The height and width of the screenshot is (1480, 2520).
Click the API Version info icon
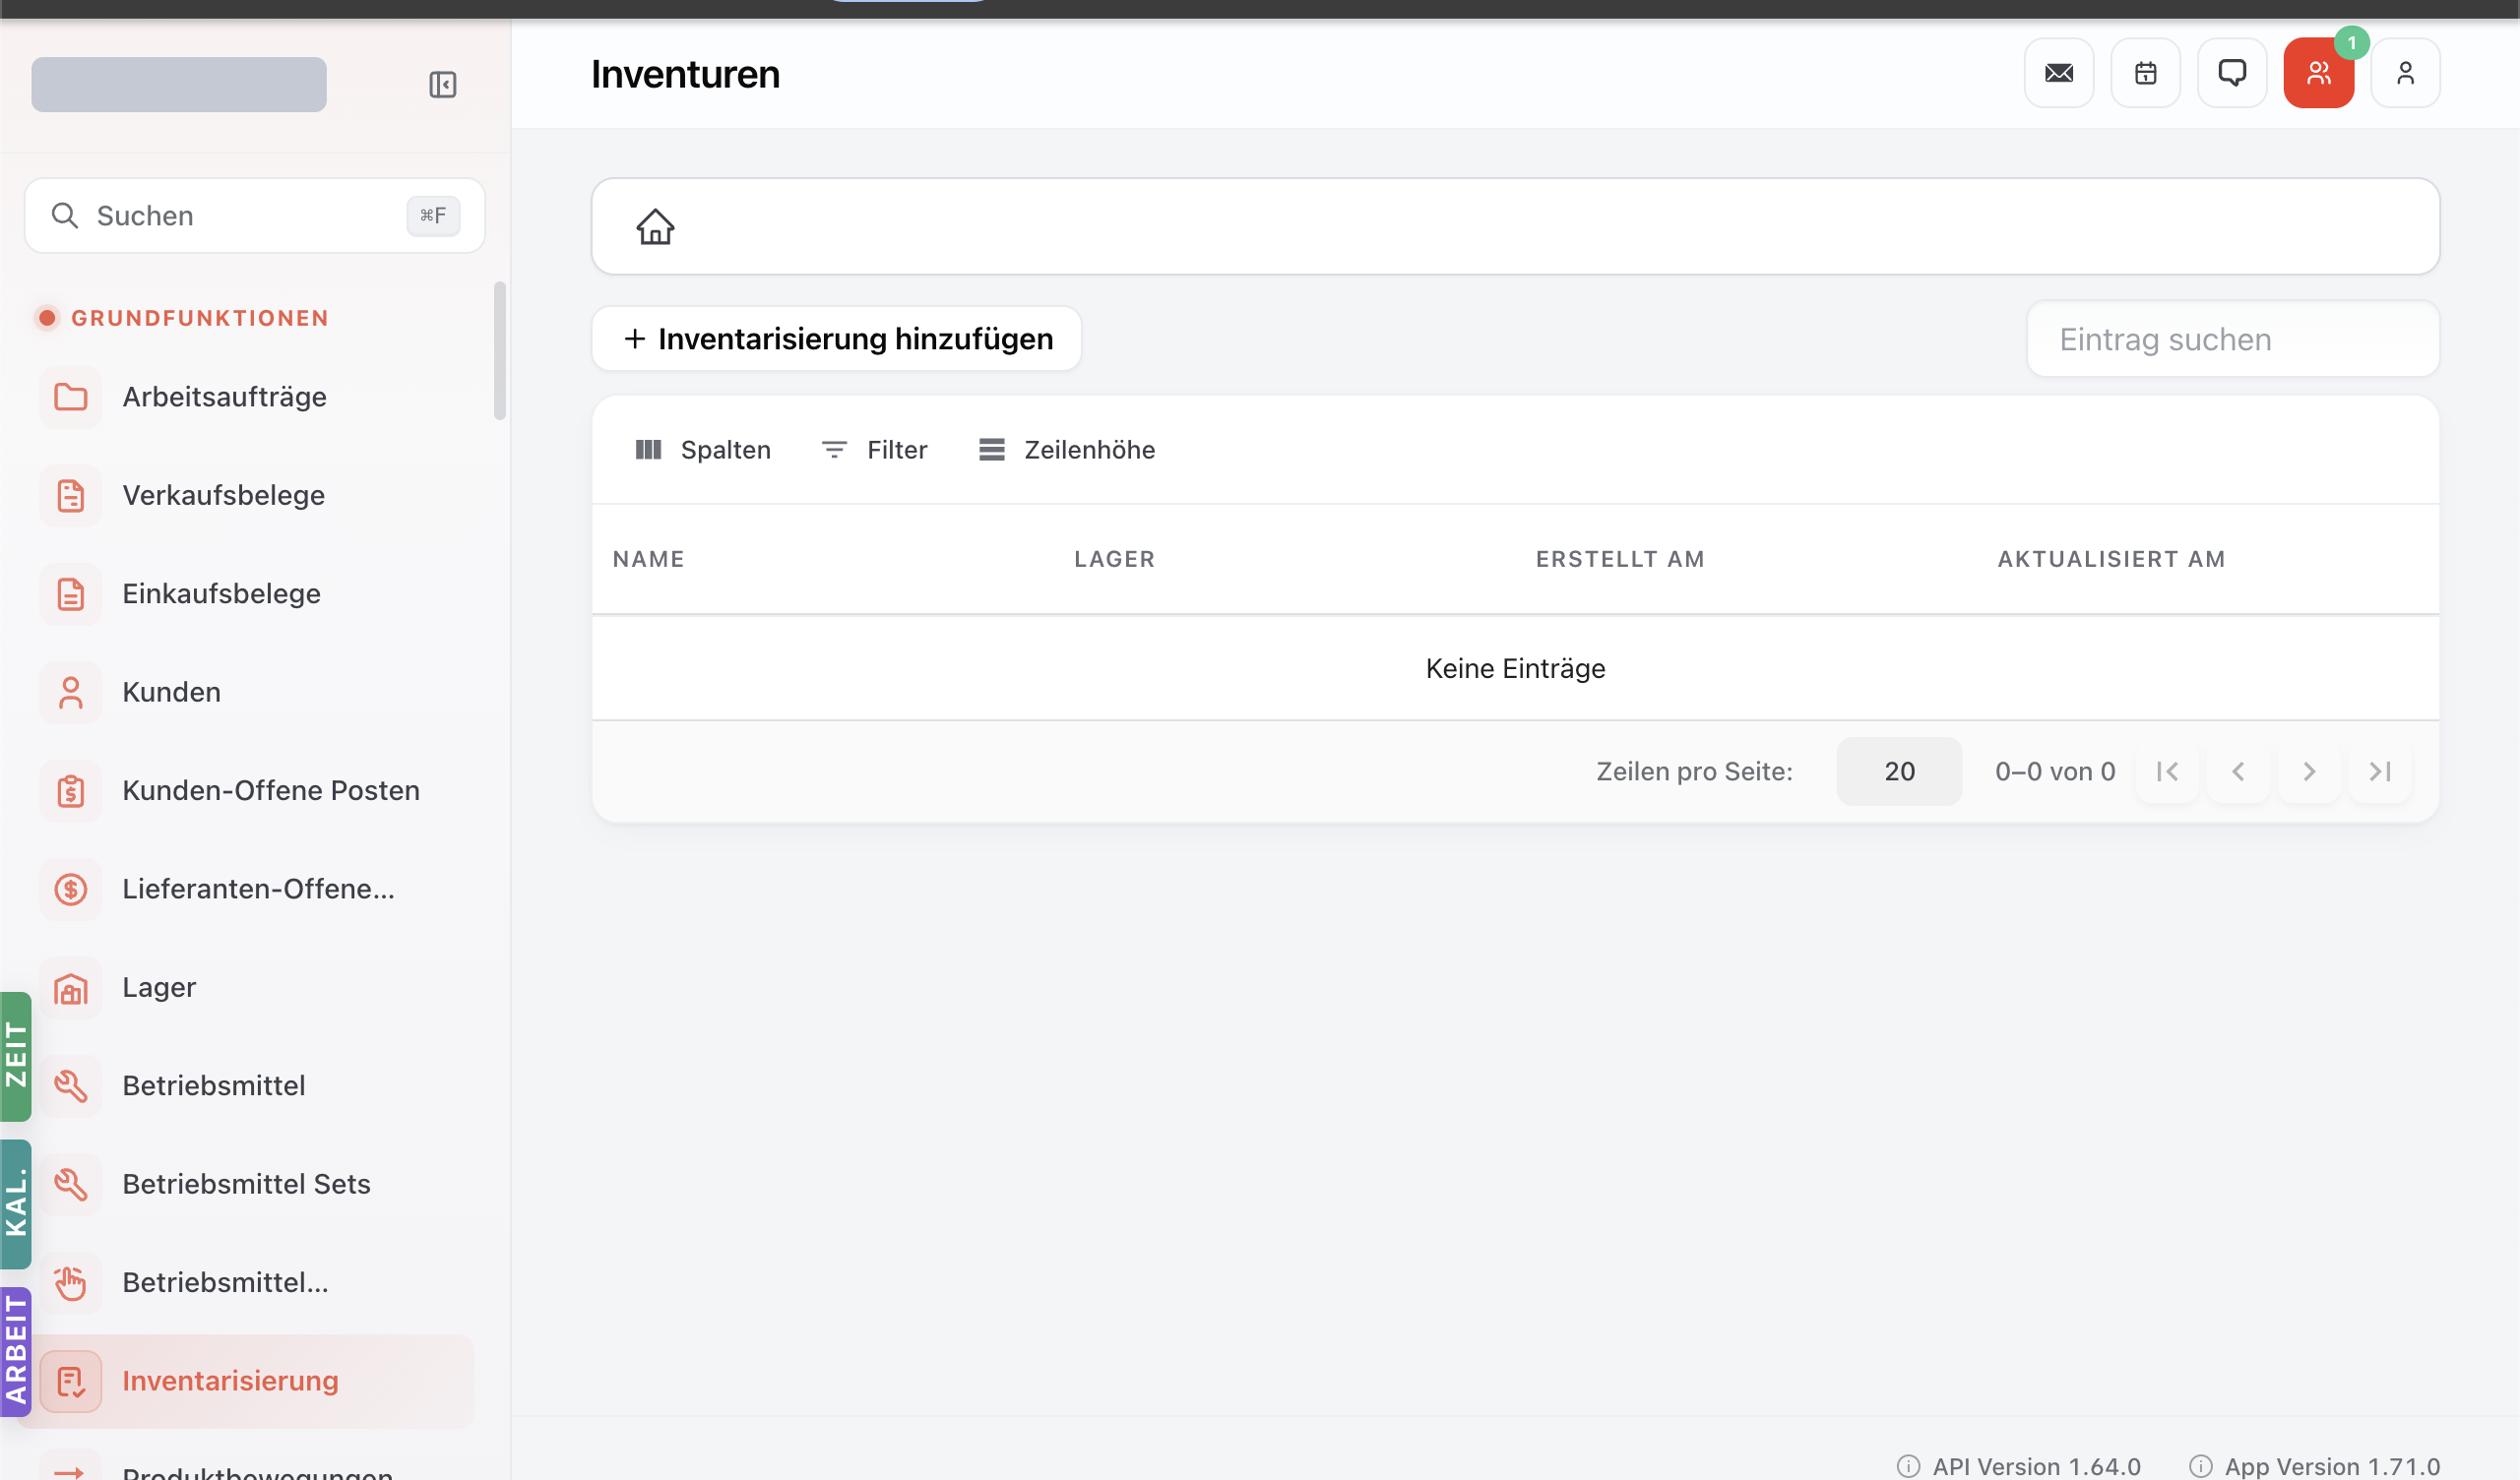pyautogui.click(x=1908, y=1466)
